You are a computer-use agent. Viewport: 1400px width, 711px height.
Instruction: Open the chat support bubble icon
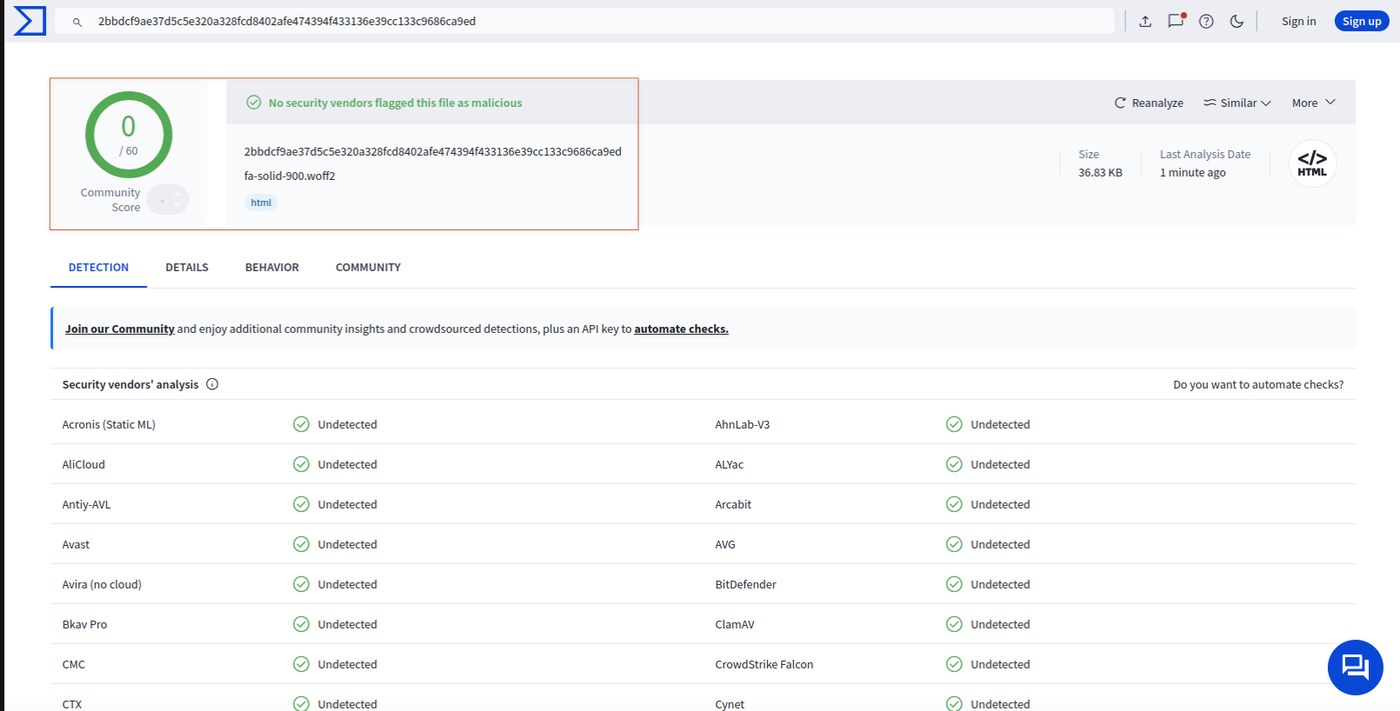point(1355,667)
